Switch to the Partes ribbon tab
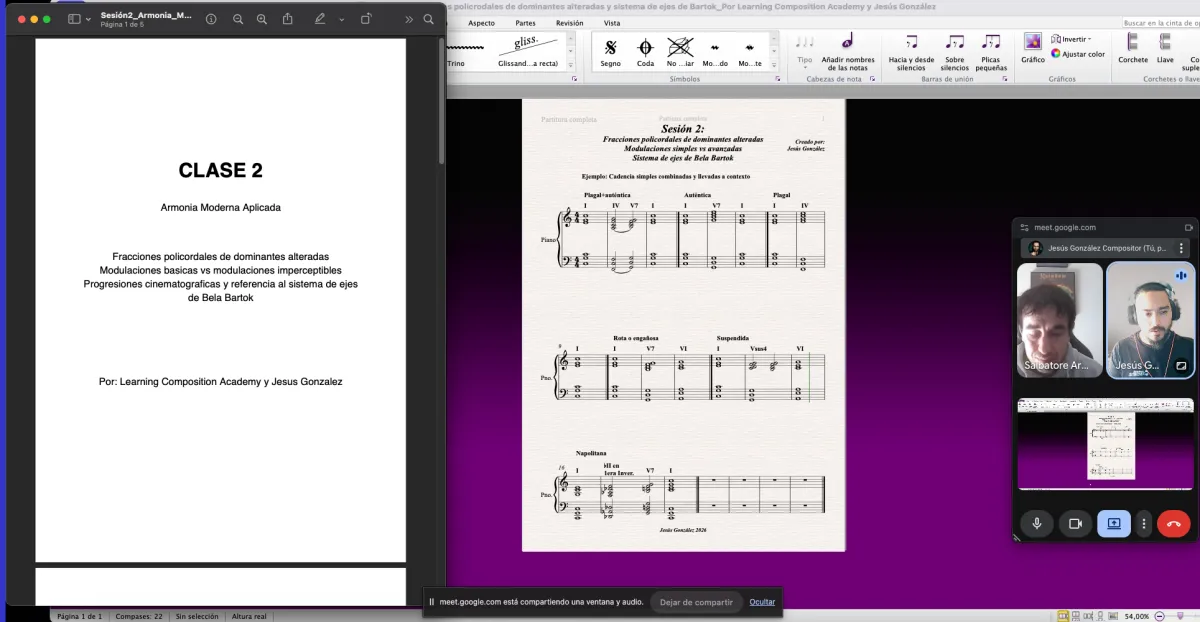This screenshot has height=622, width=1200. (525, 22)
